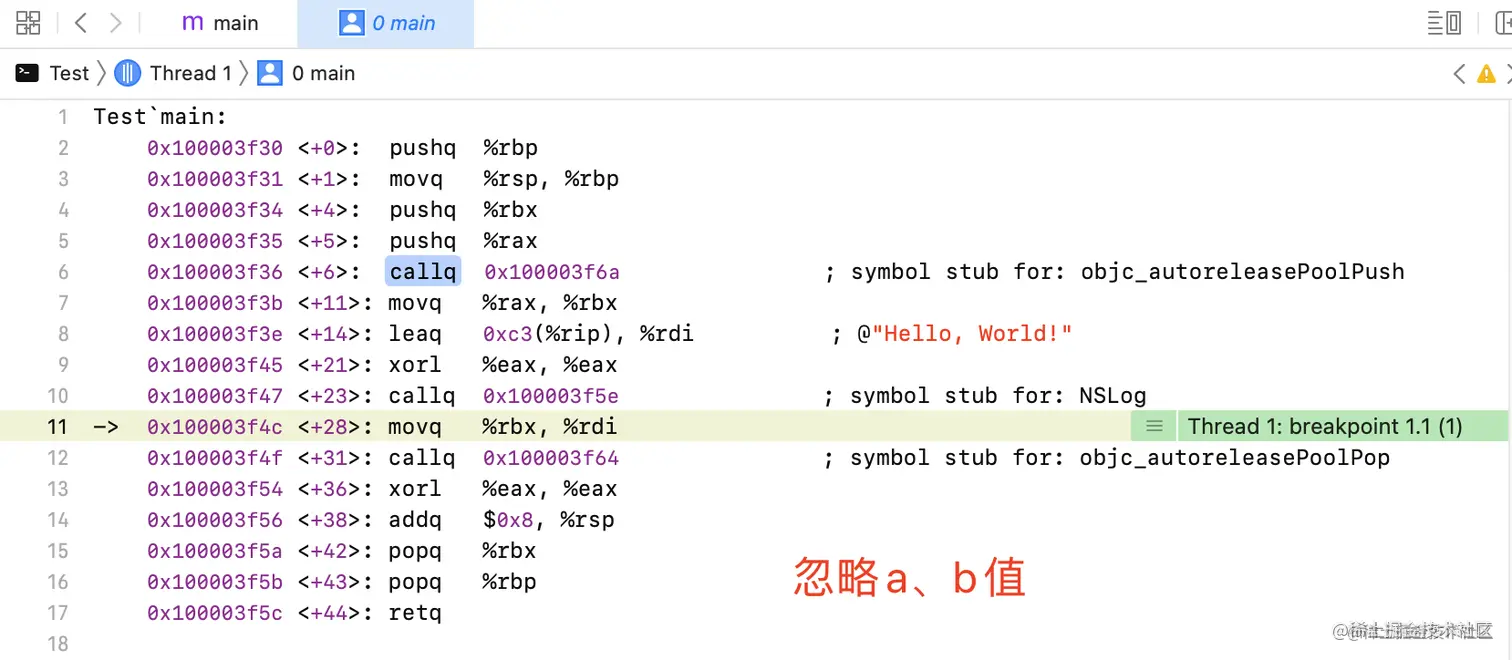Click the 0xc3(%rip), %rdi operand
Image resolution: width=1512 pixels, height=660 pixels.
coord(588,334)
